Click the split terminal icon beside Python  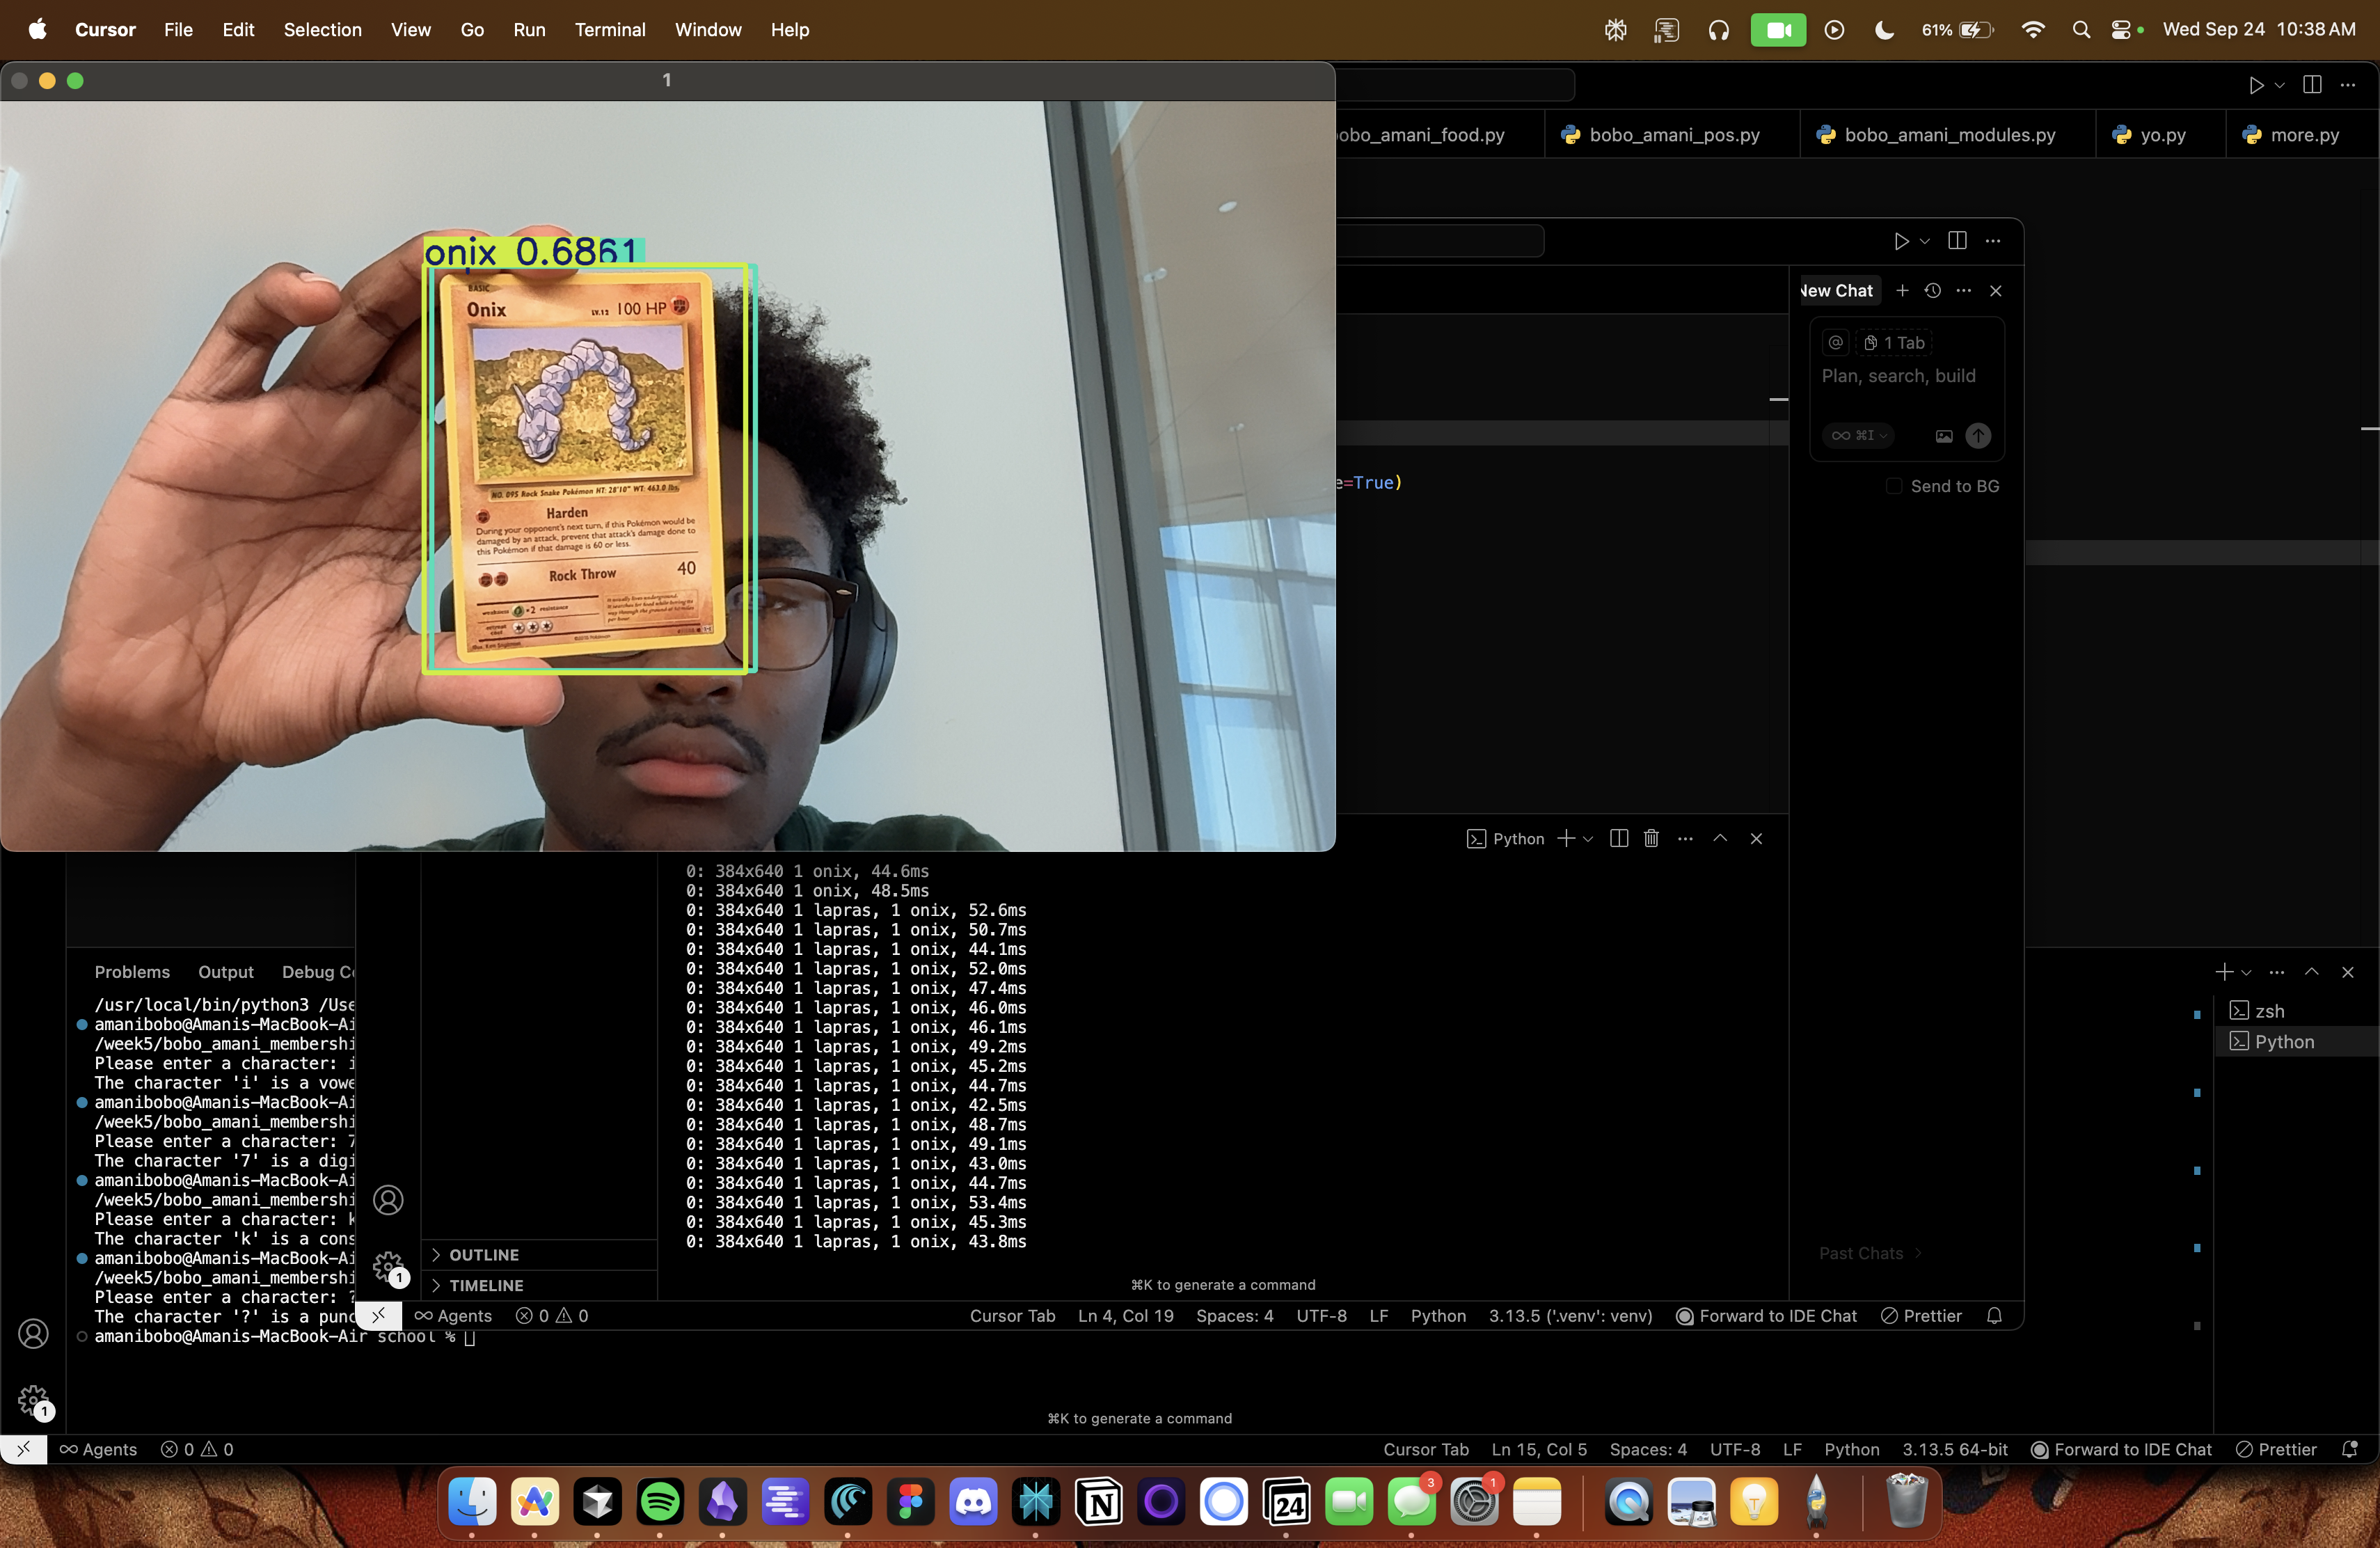tap(1619, 839)
